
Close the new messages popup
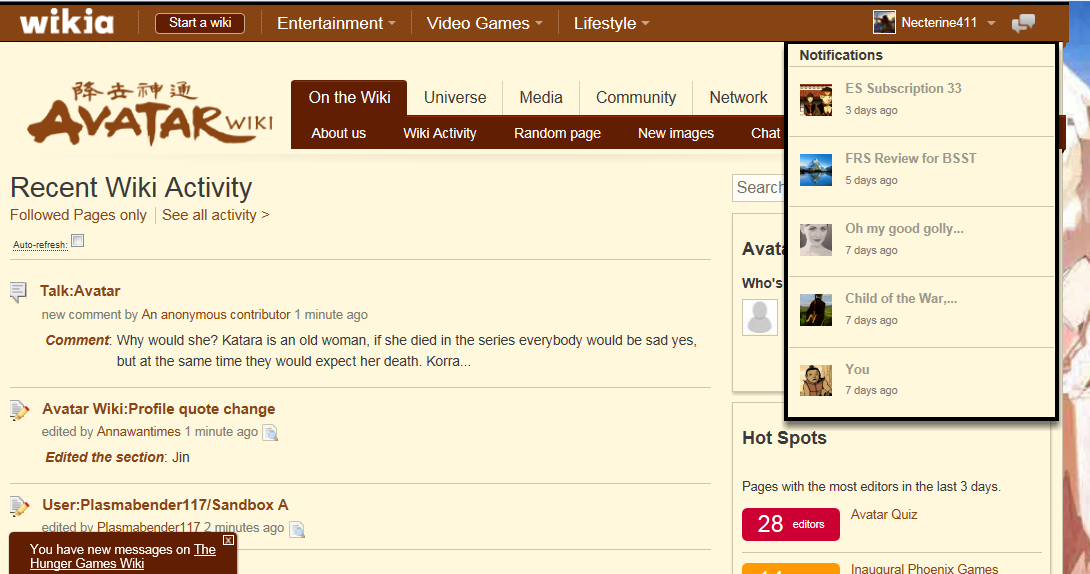click(x=228, y=540)
